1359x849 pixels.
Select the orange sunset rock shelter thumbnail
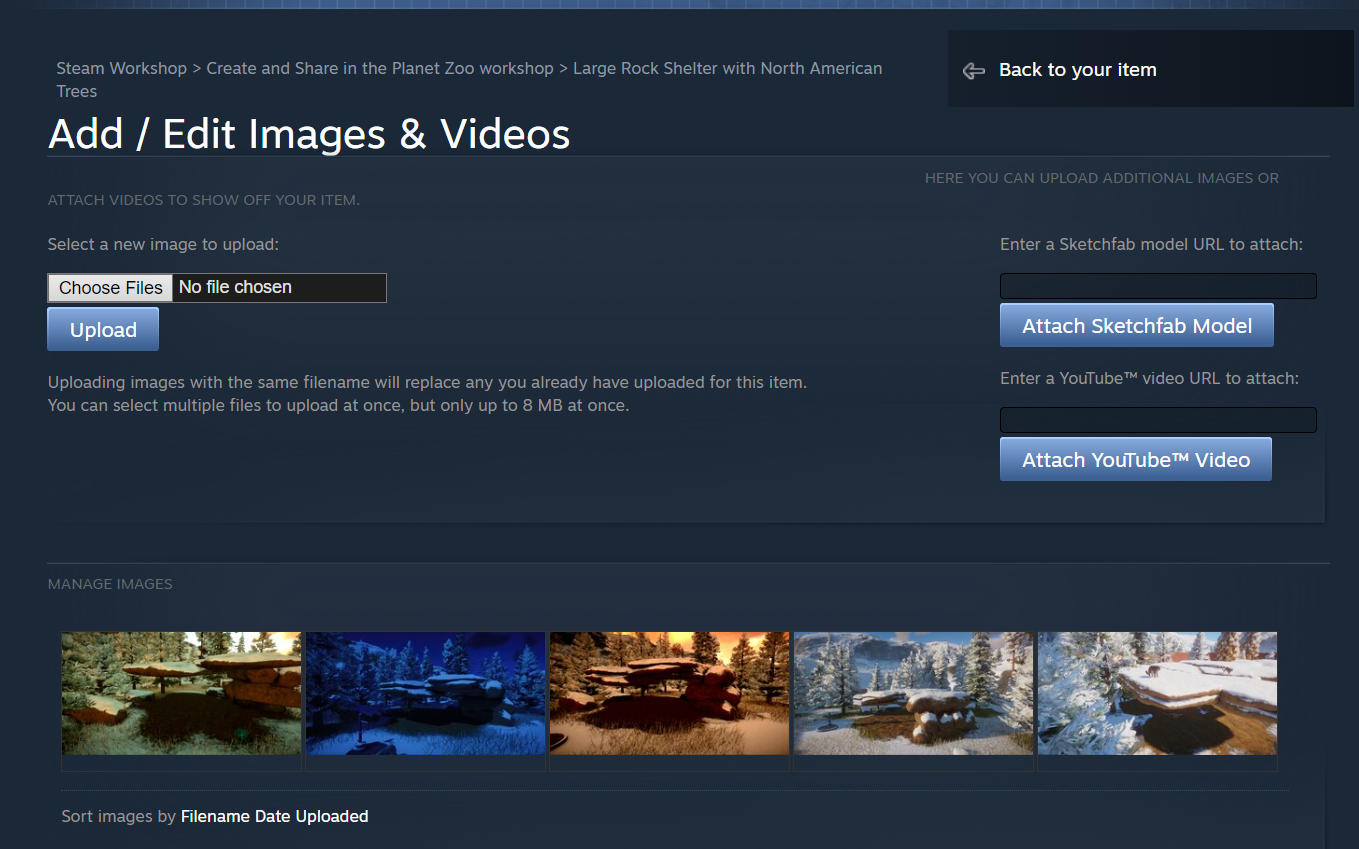(x=669, y=693)
